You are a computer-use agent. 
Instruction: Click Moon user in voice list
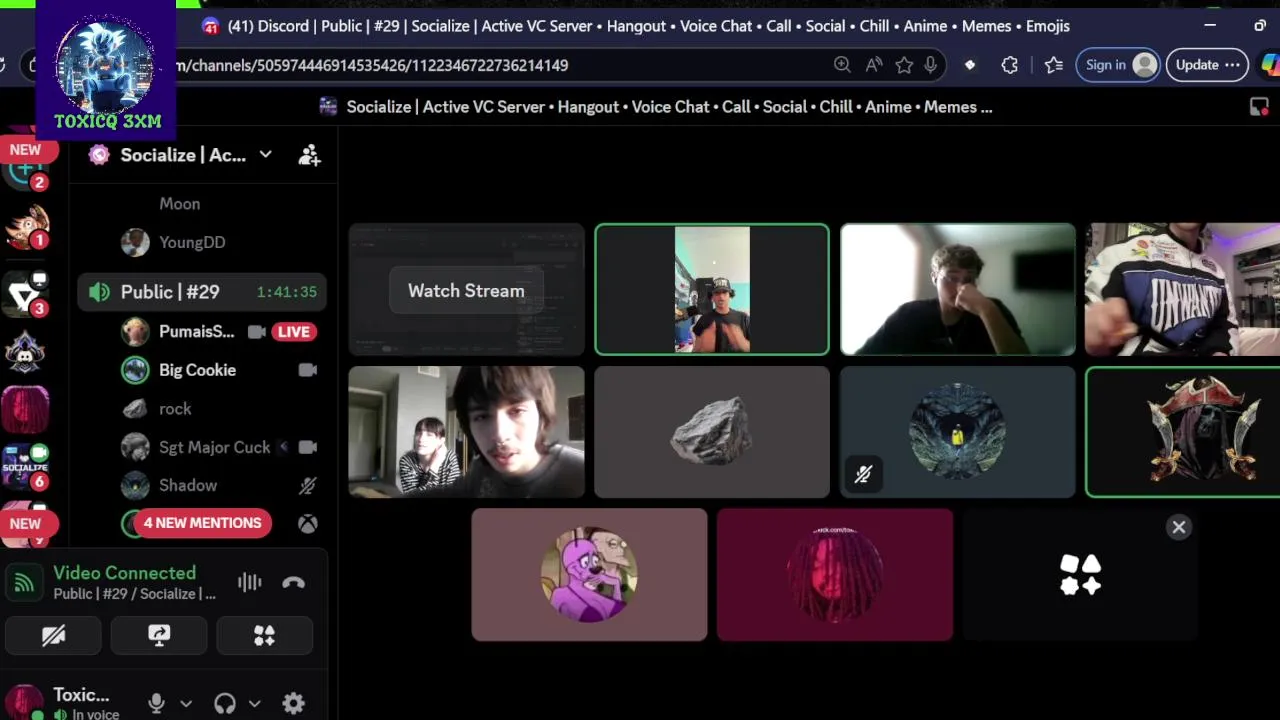180,204
